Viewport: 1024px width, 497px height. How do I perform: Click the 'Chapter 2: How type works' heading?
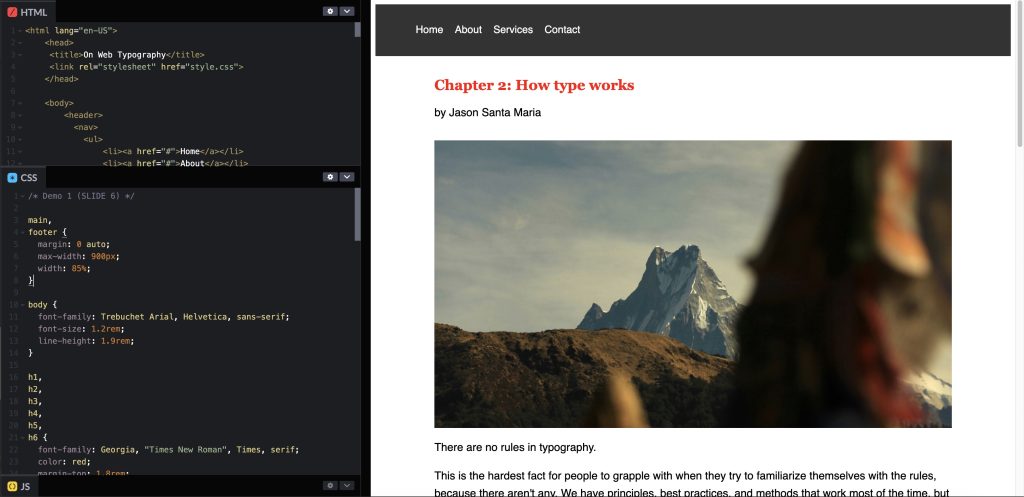pos(534,85)
